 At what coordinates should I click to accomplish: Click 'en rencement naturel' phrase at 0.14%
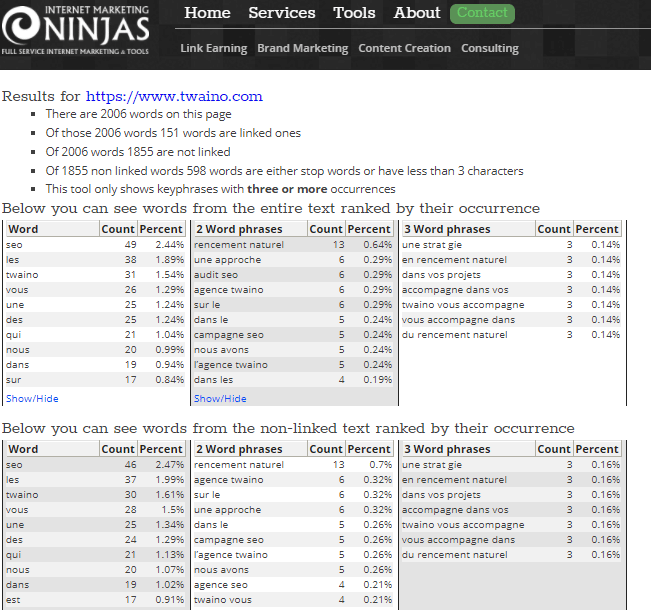[454, 260]
